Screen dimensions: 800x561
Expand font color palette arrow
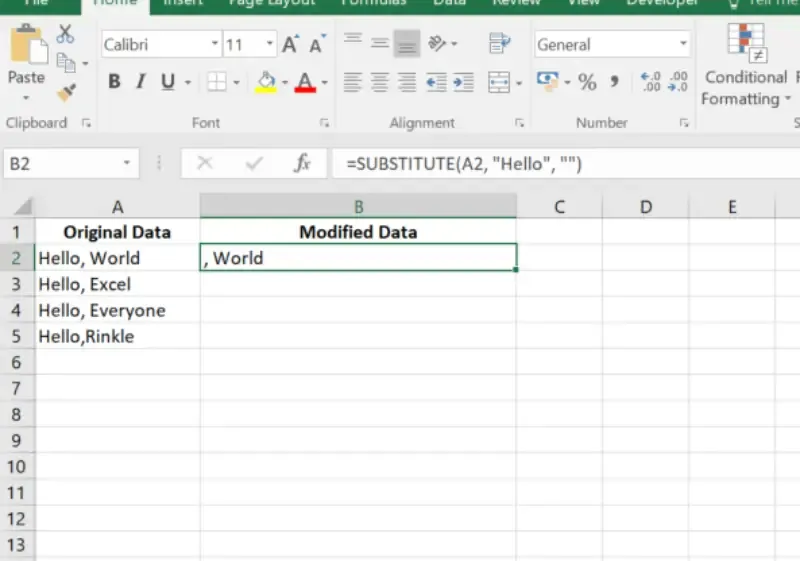324,82
